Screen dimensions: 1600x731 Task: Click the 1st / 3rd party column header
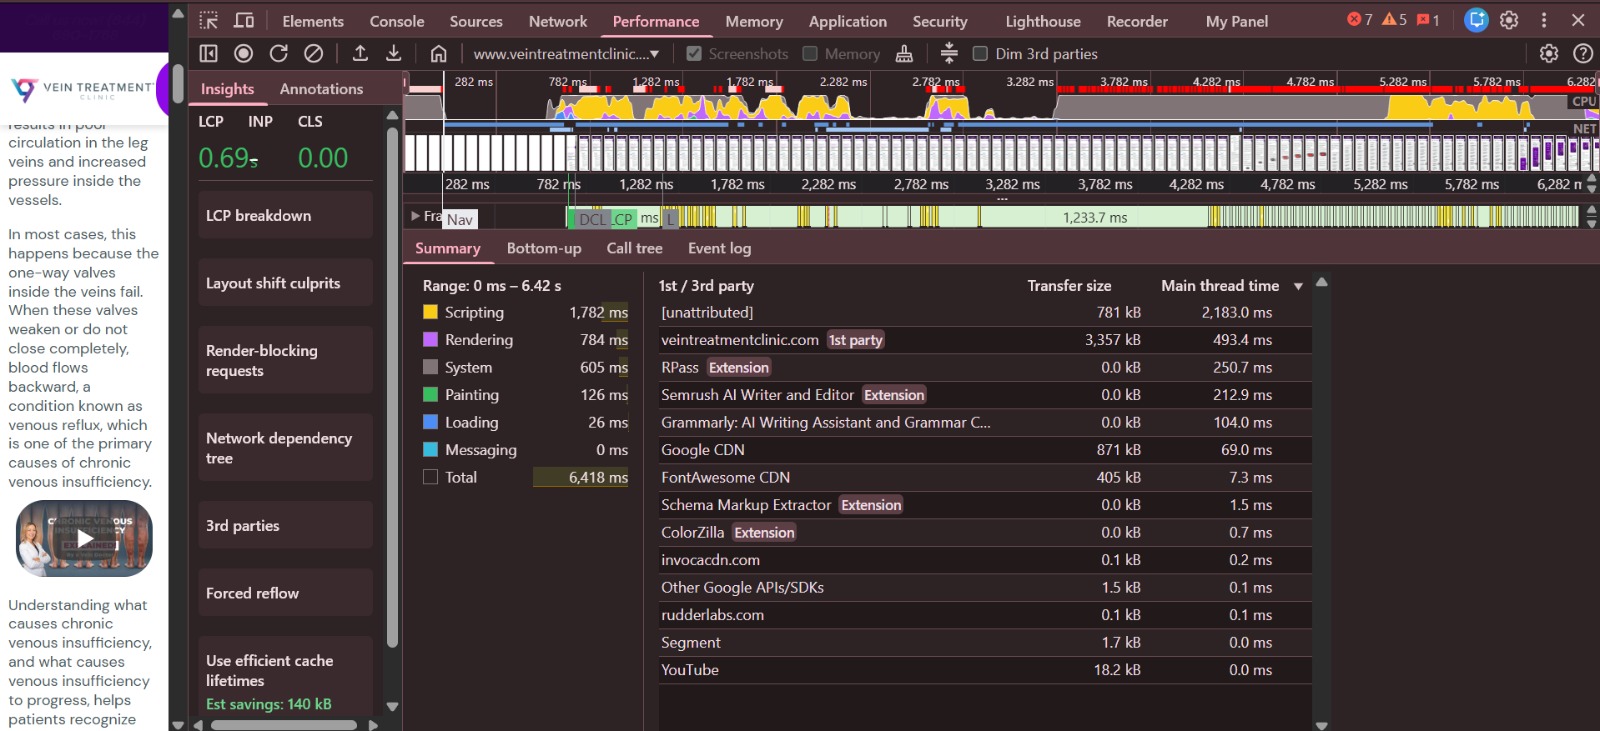pos(706,286)
